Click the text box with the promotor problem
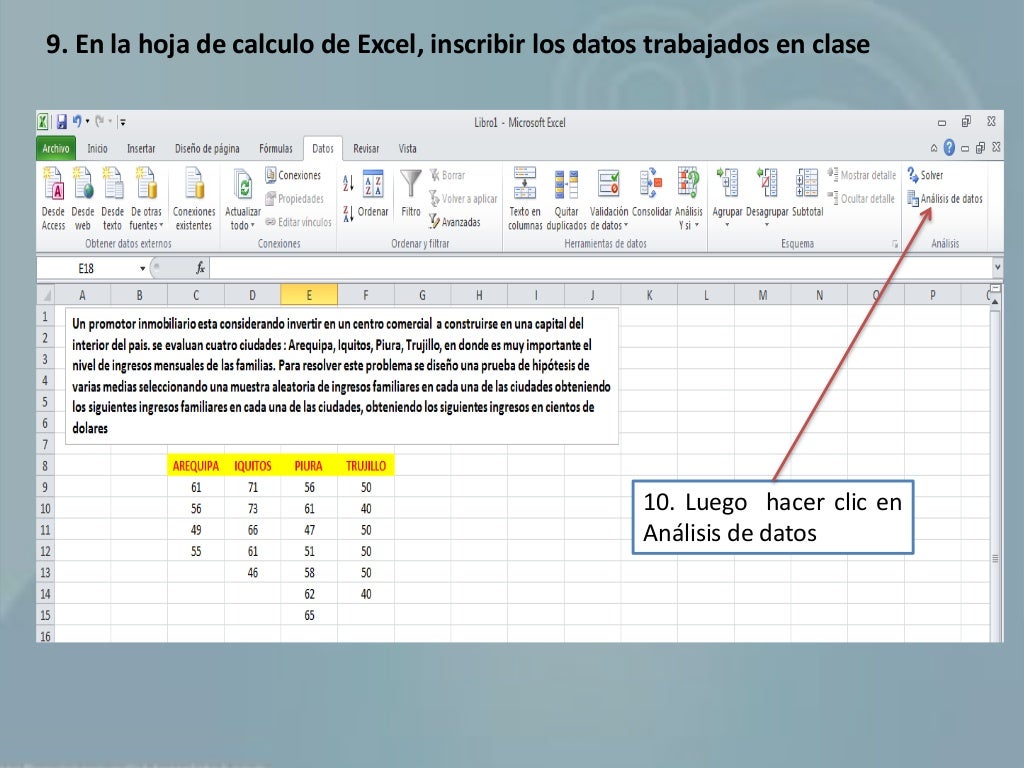Image resolution: width=1024 pixels, height=768 pixels. [x=342, y=376]
